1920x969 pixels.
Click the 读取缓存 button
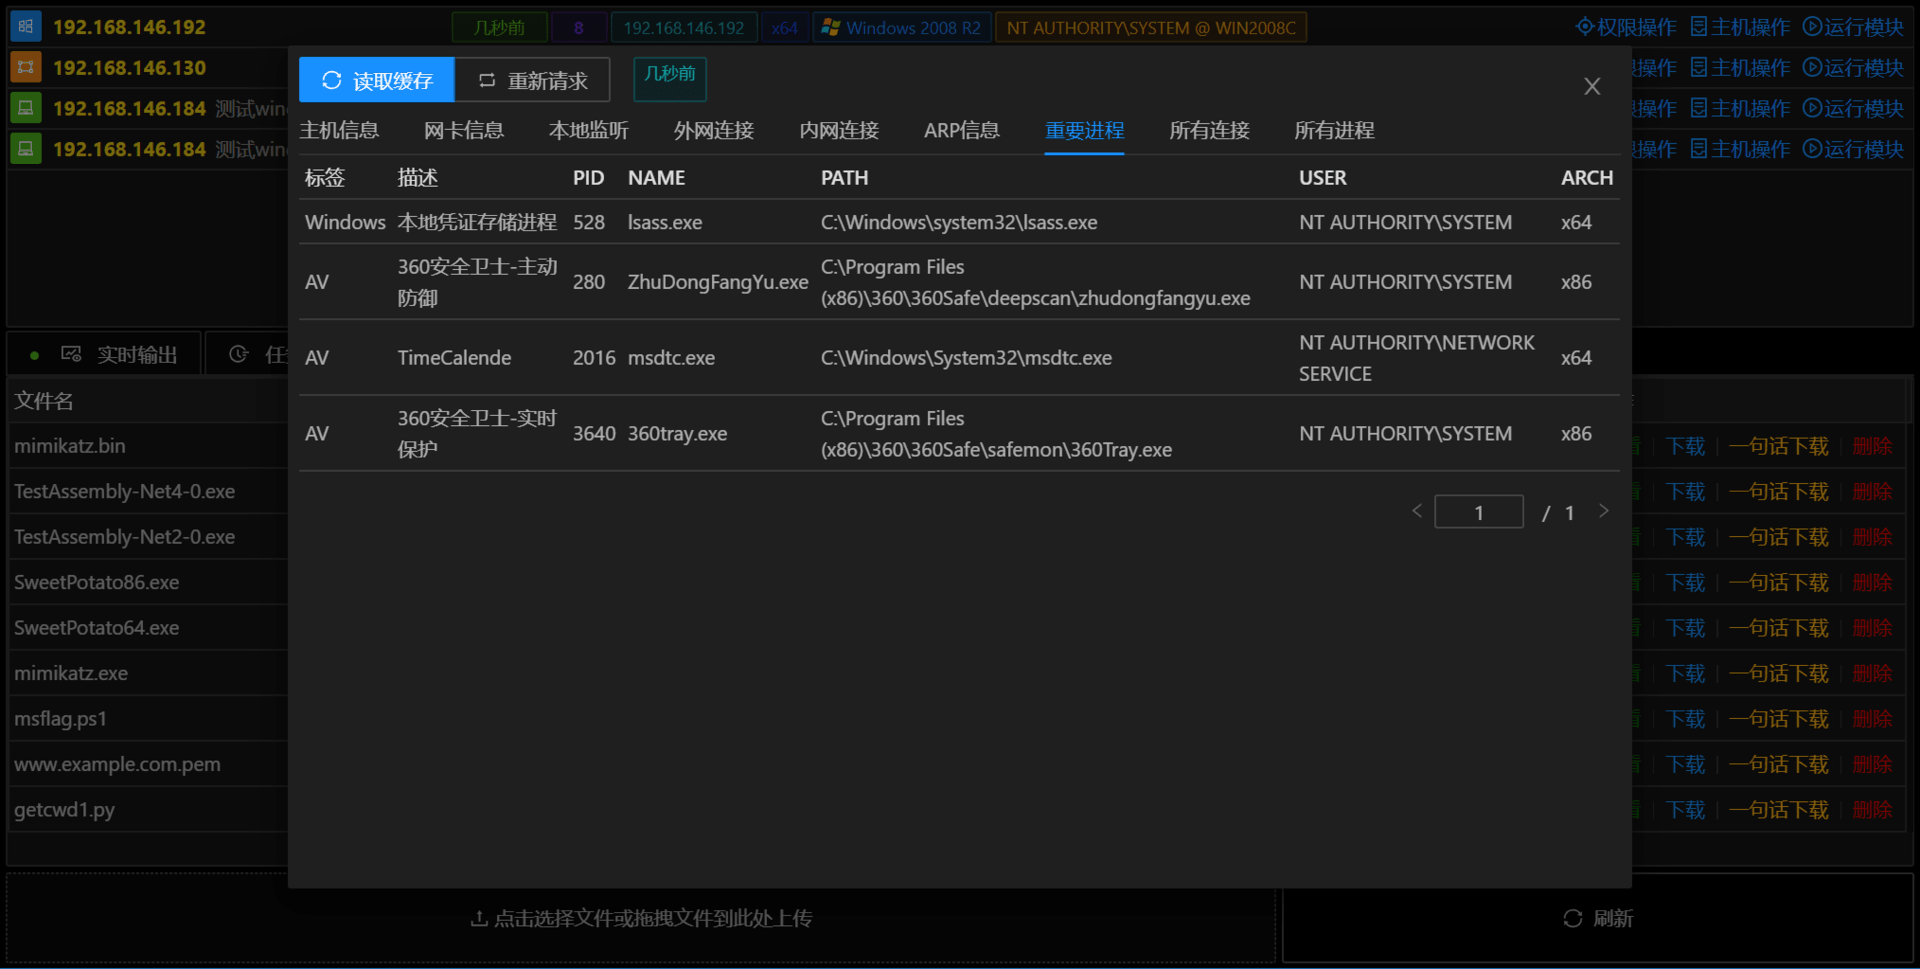point(376,80)
